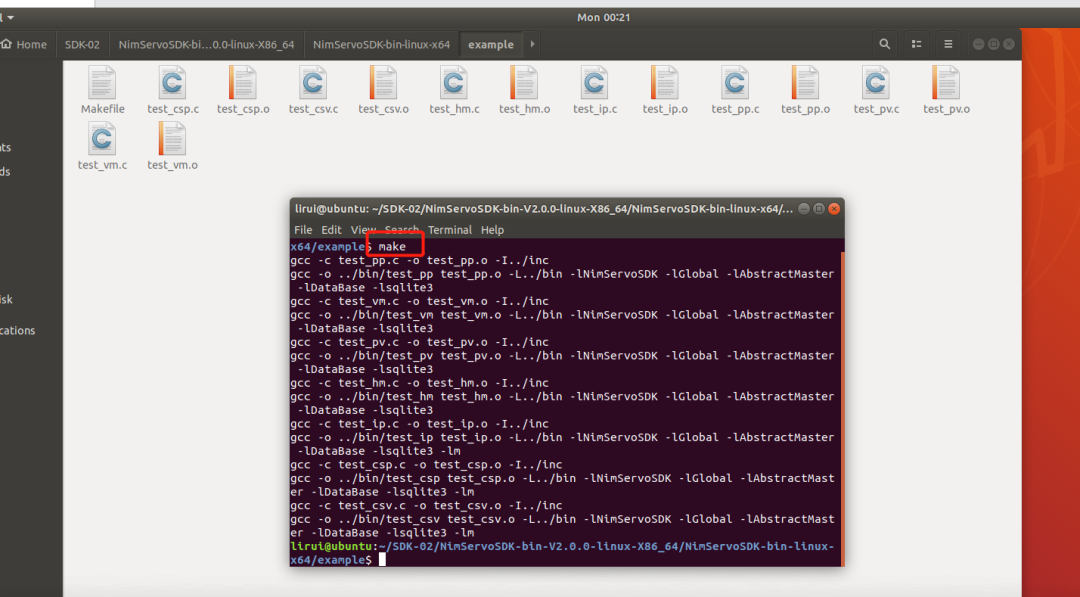Screen dimensions: 1080x597
Task: Click the example path bar segment
Action: point(490,44)
